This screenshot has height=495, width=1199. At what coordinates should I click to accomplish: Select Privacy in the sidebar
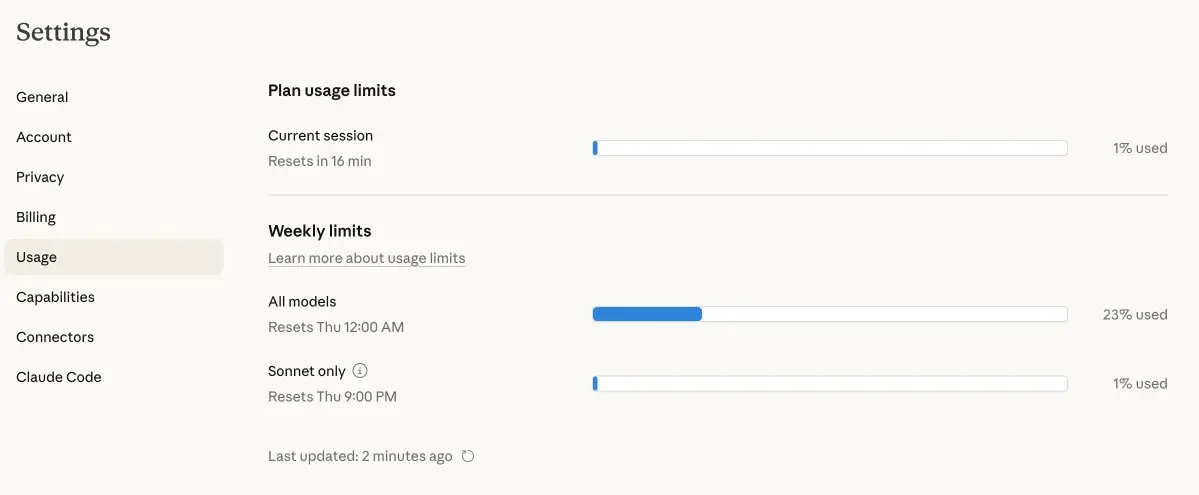coord(40,177)
